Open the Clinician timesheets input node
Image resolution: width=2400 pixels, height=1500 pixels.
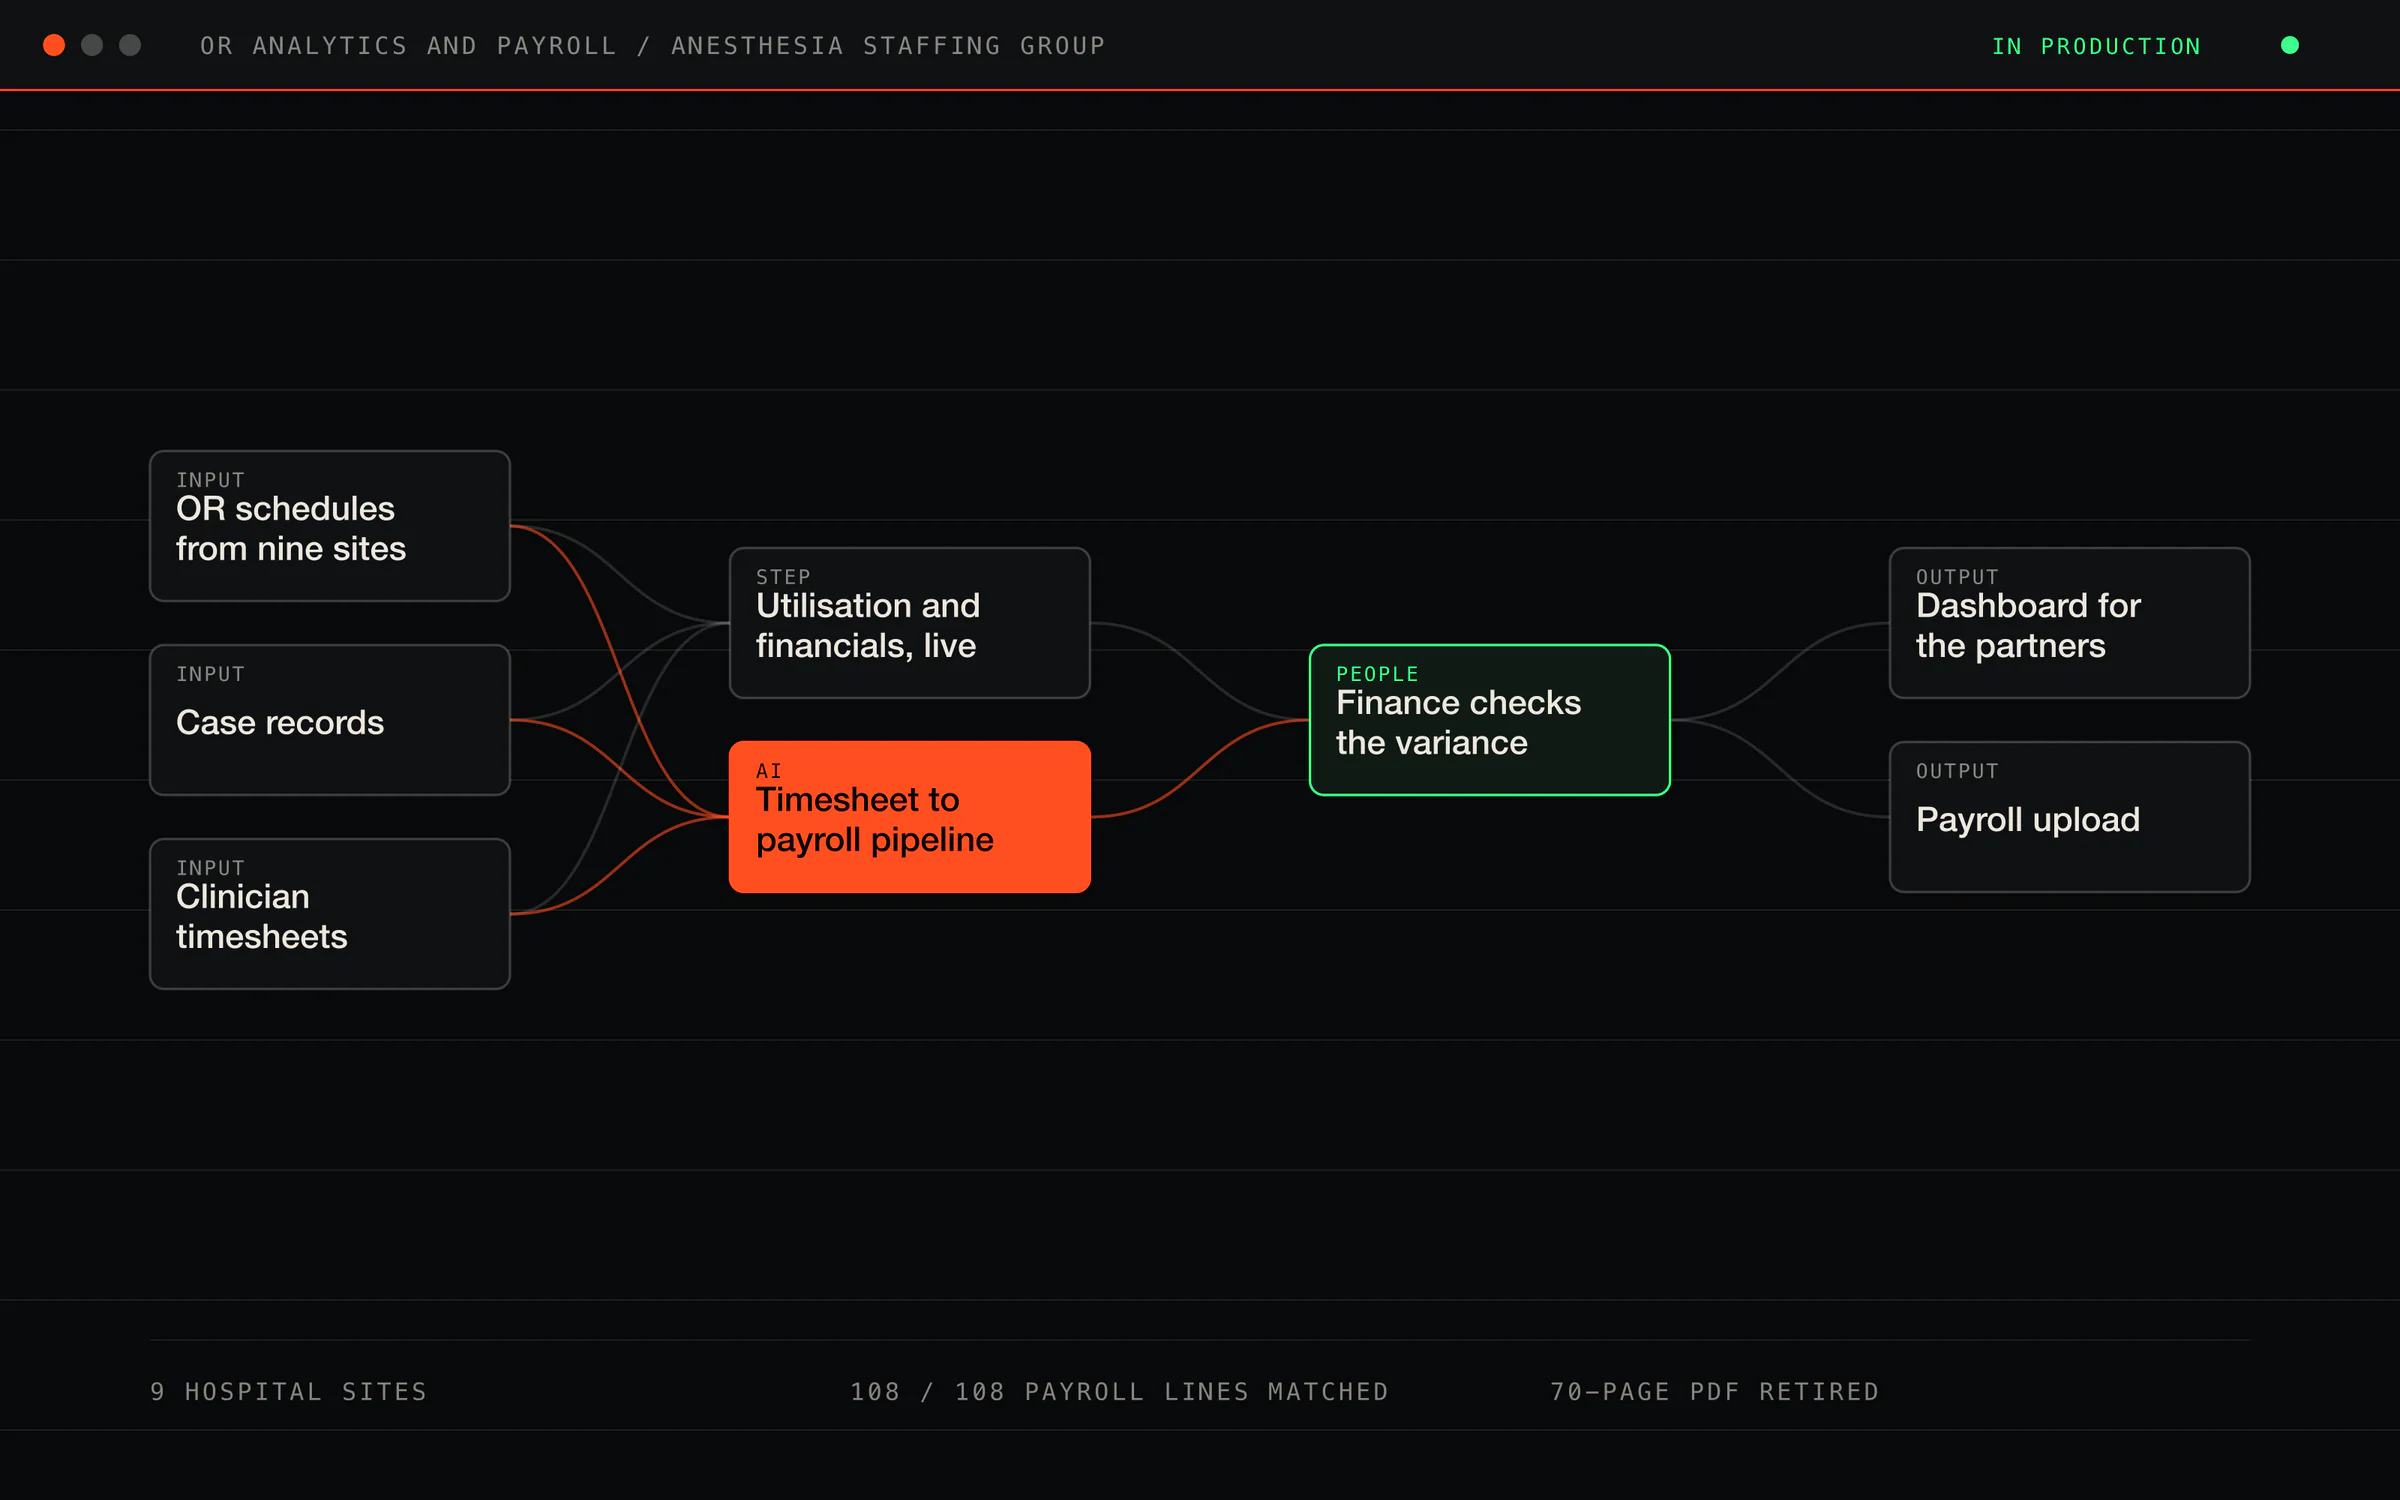point(330,914)
